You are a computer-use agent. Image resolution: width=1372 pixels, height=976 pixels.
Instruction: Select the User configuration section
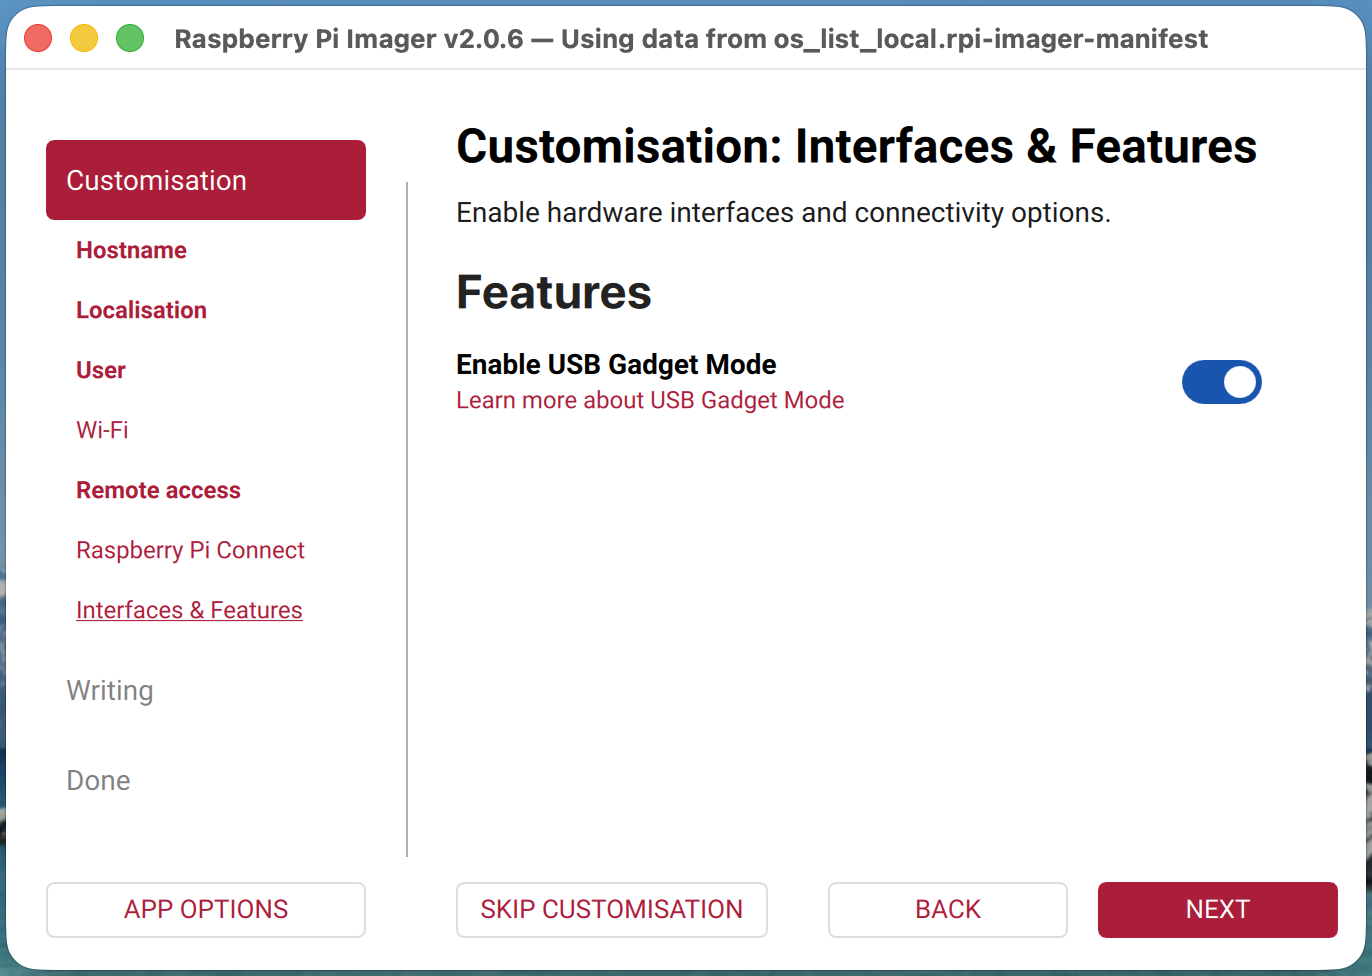(x=100, y=370)
